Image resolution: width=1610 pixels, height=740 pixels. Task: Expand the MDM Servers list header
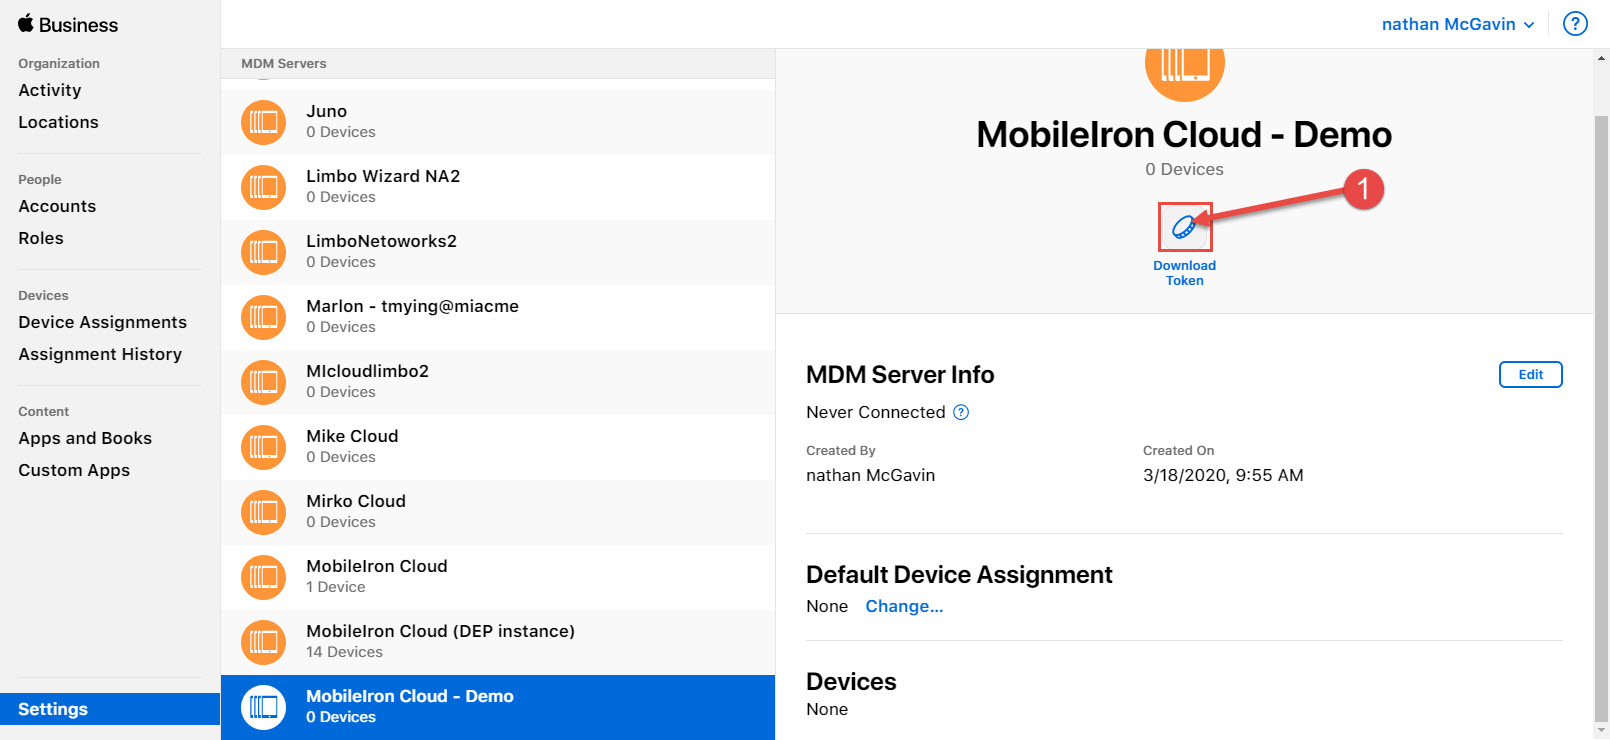[283, 63]
